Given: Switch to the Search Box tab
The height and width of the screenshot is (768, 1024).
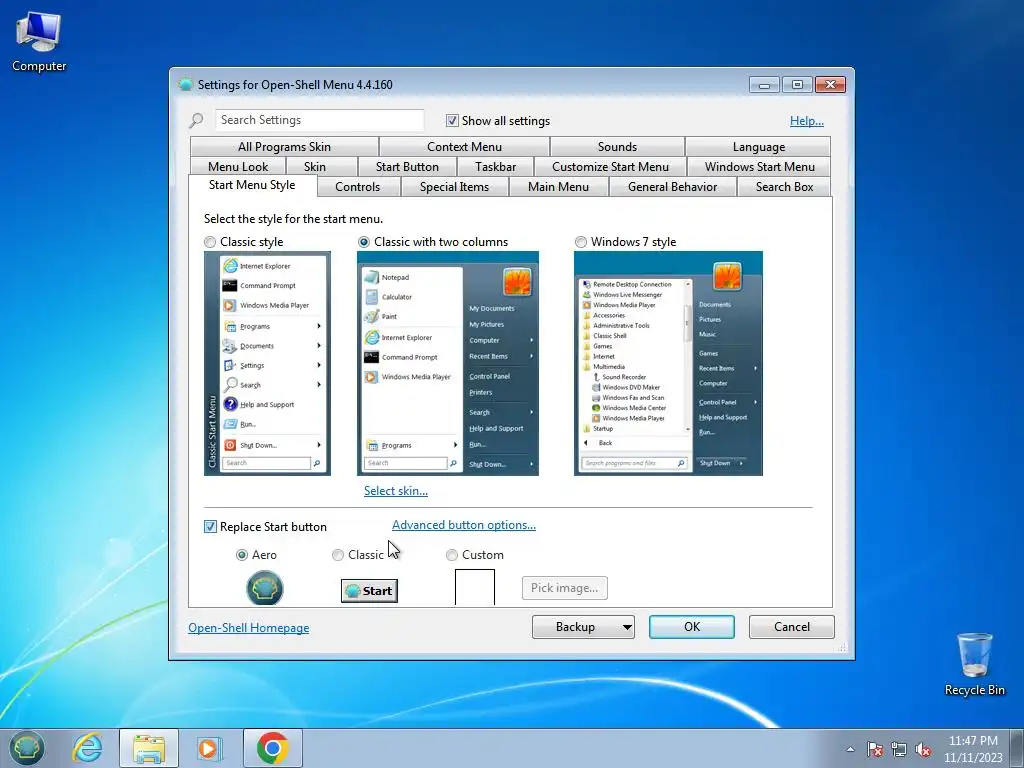Looking at the screenshot, I should 784,187.
